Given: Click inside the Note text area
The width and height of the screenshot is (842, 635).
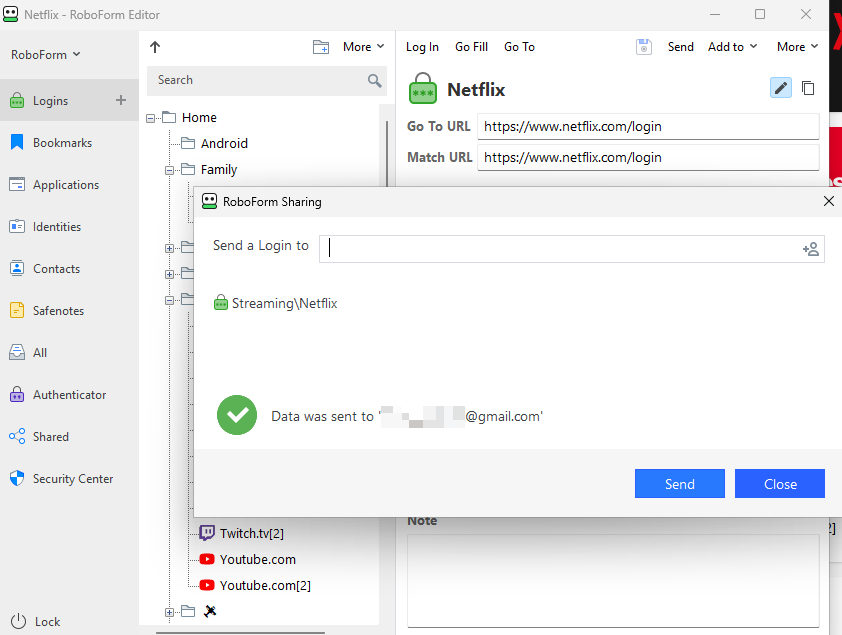Looking at the screenshot, I should pos(613,580).
